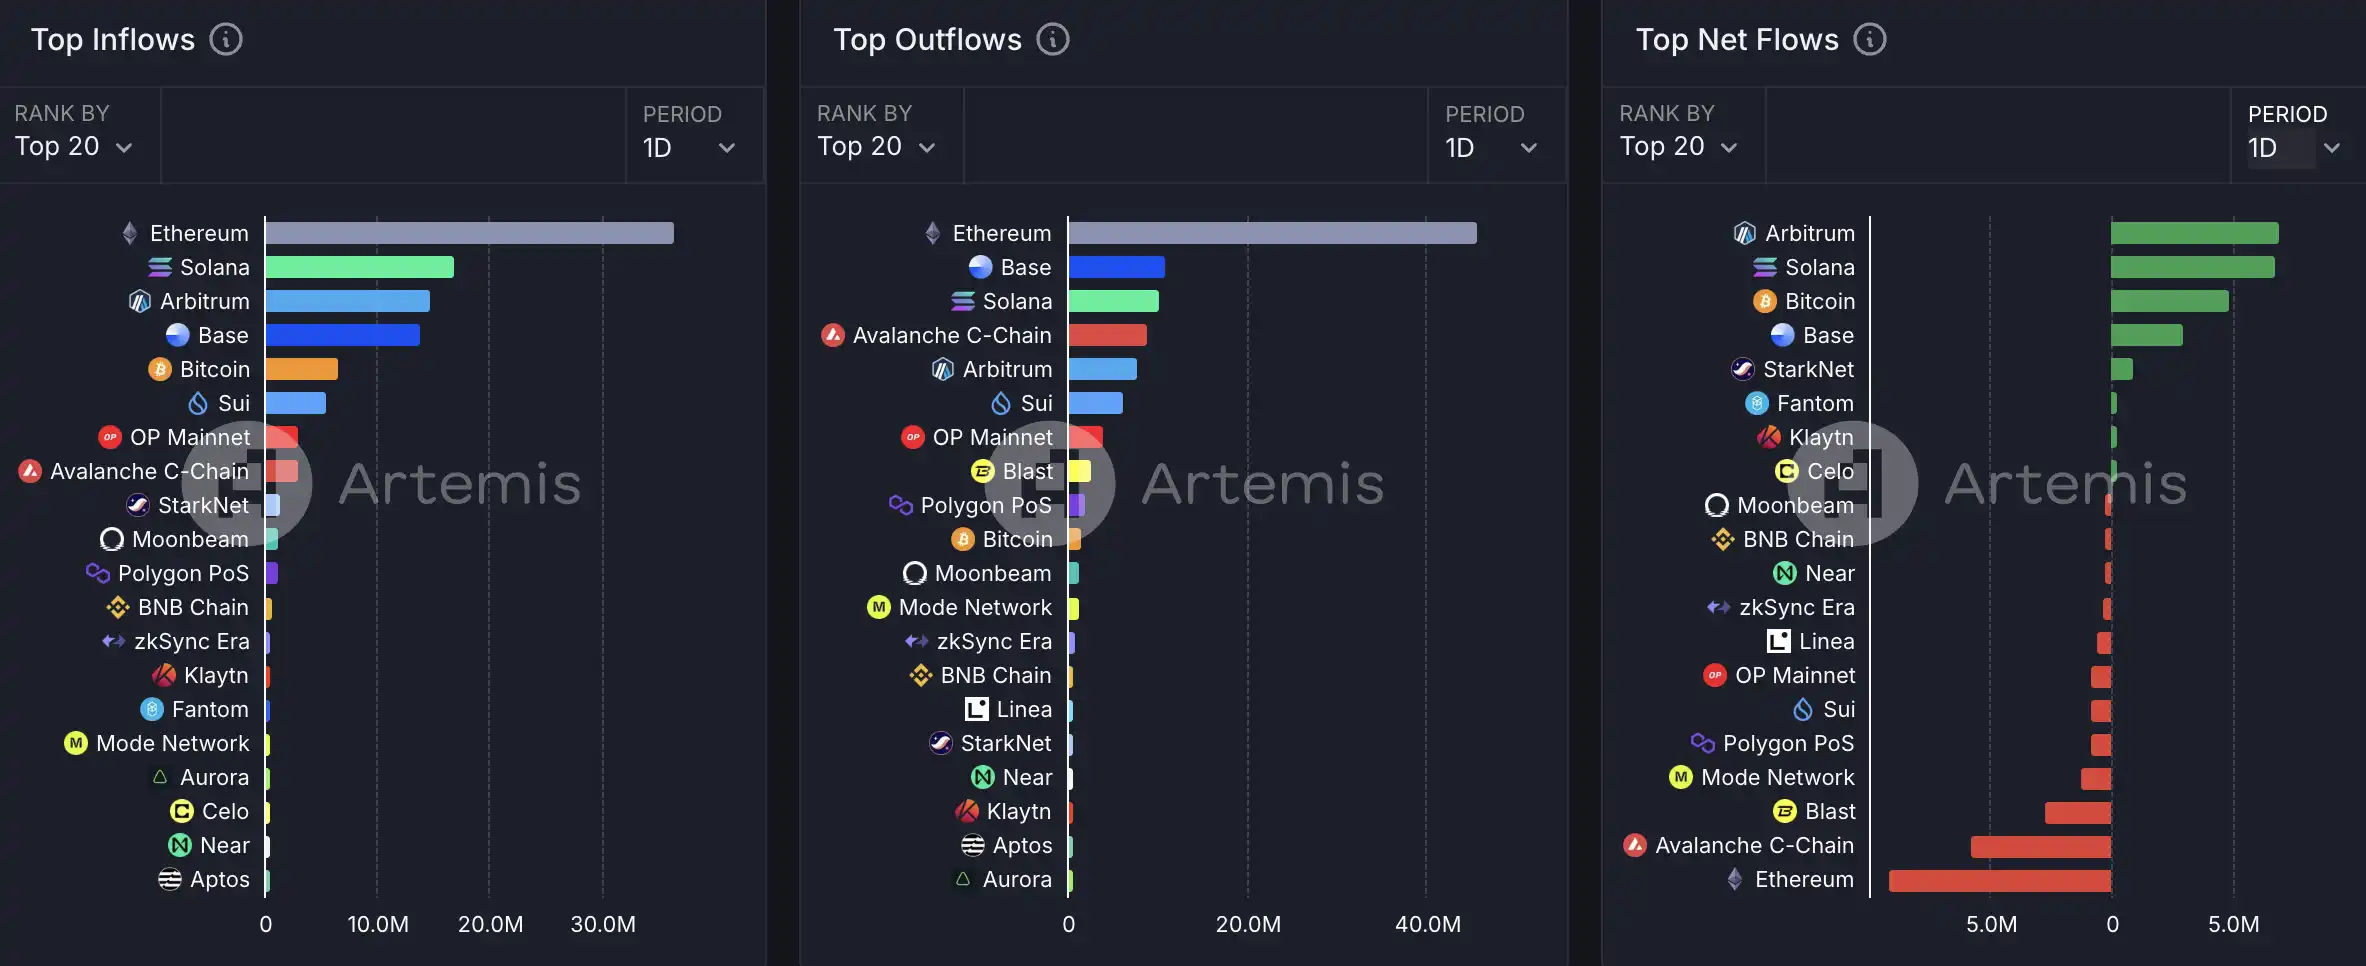Expand the Rank By selector in Top Outflows
This screenshot has height=966, width=2366.
(x=877, y=147)
